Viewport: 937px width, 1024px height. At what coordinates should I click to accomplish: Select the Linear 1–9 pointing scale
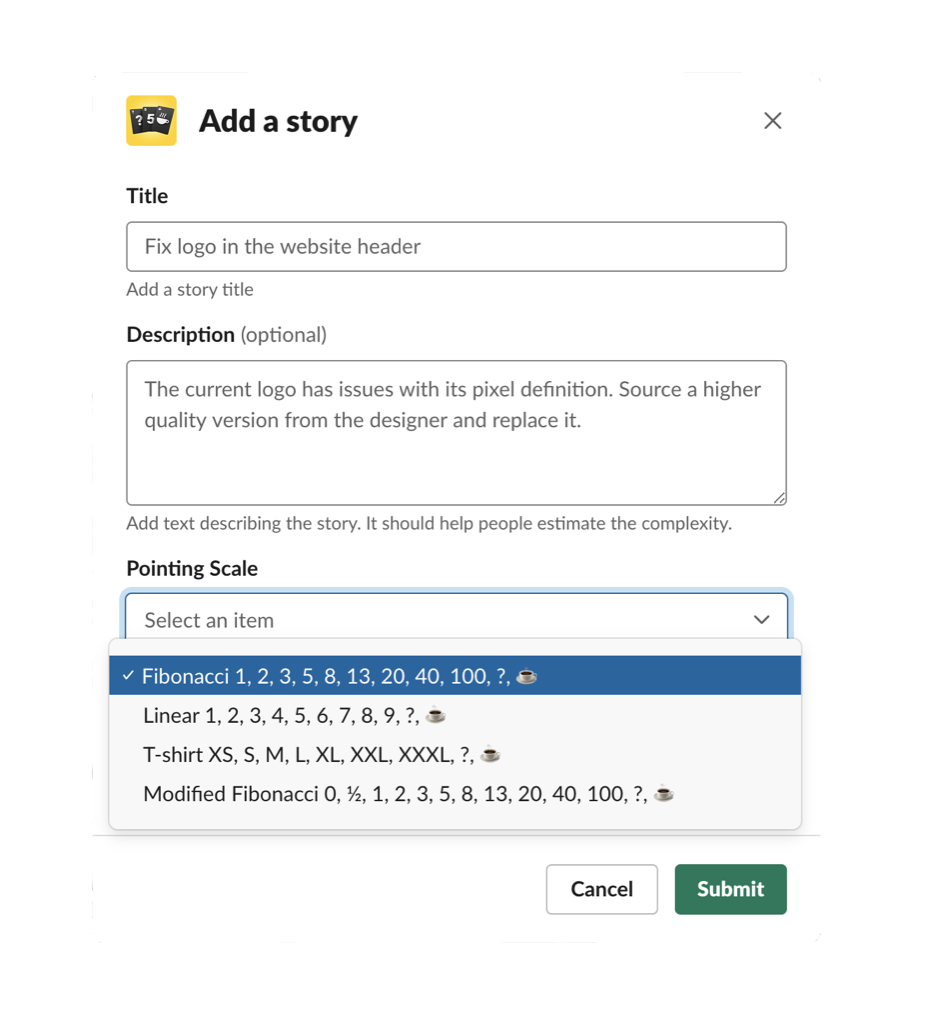[283, 716]
